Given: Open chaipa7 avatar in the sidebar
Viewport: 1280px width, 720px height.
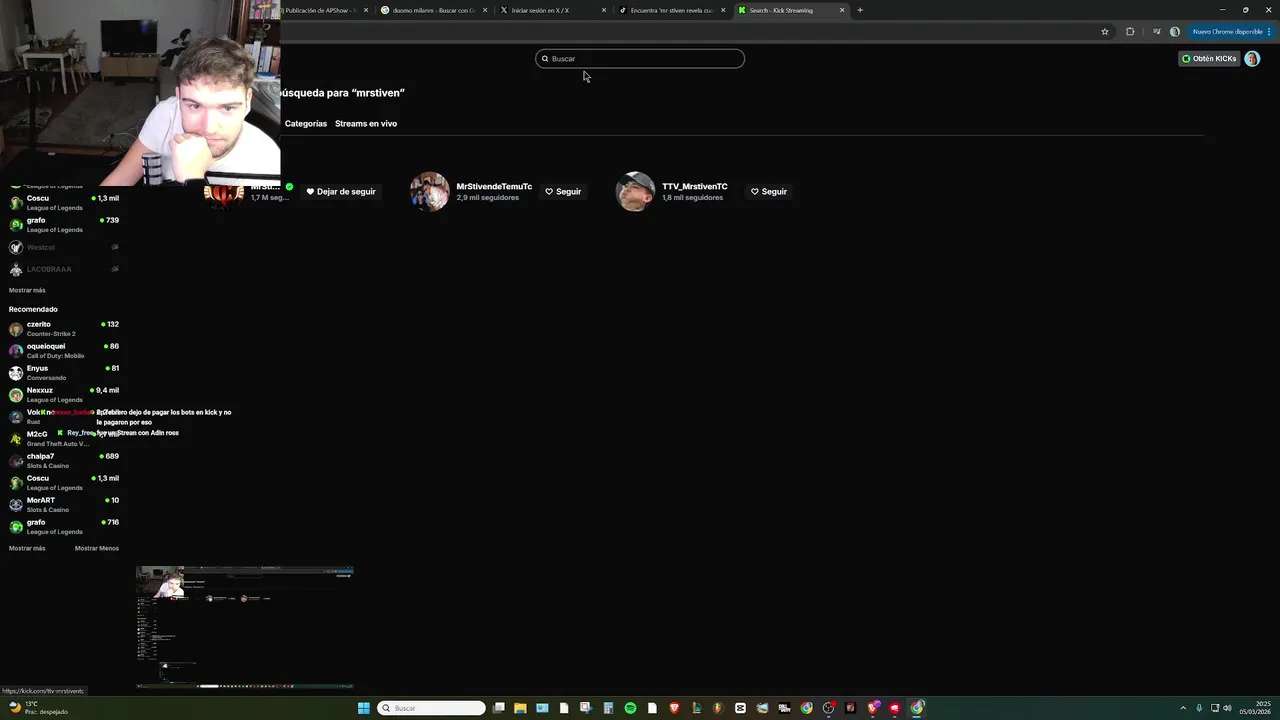Looking at the screenshot, I should point(16,461).
